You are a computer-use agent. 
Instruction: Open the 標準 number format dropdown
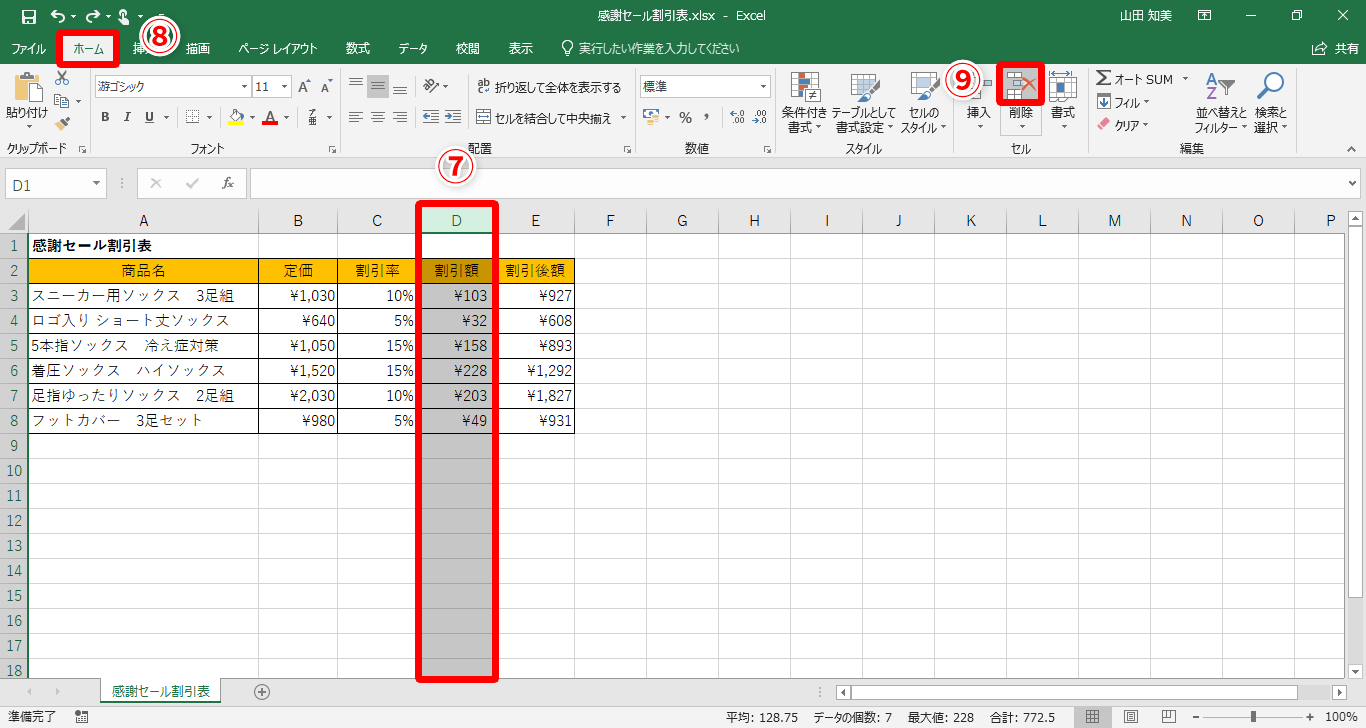[x=763, y=87]
